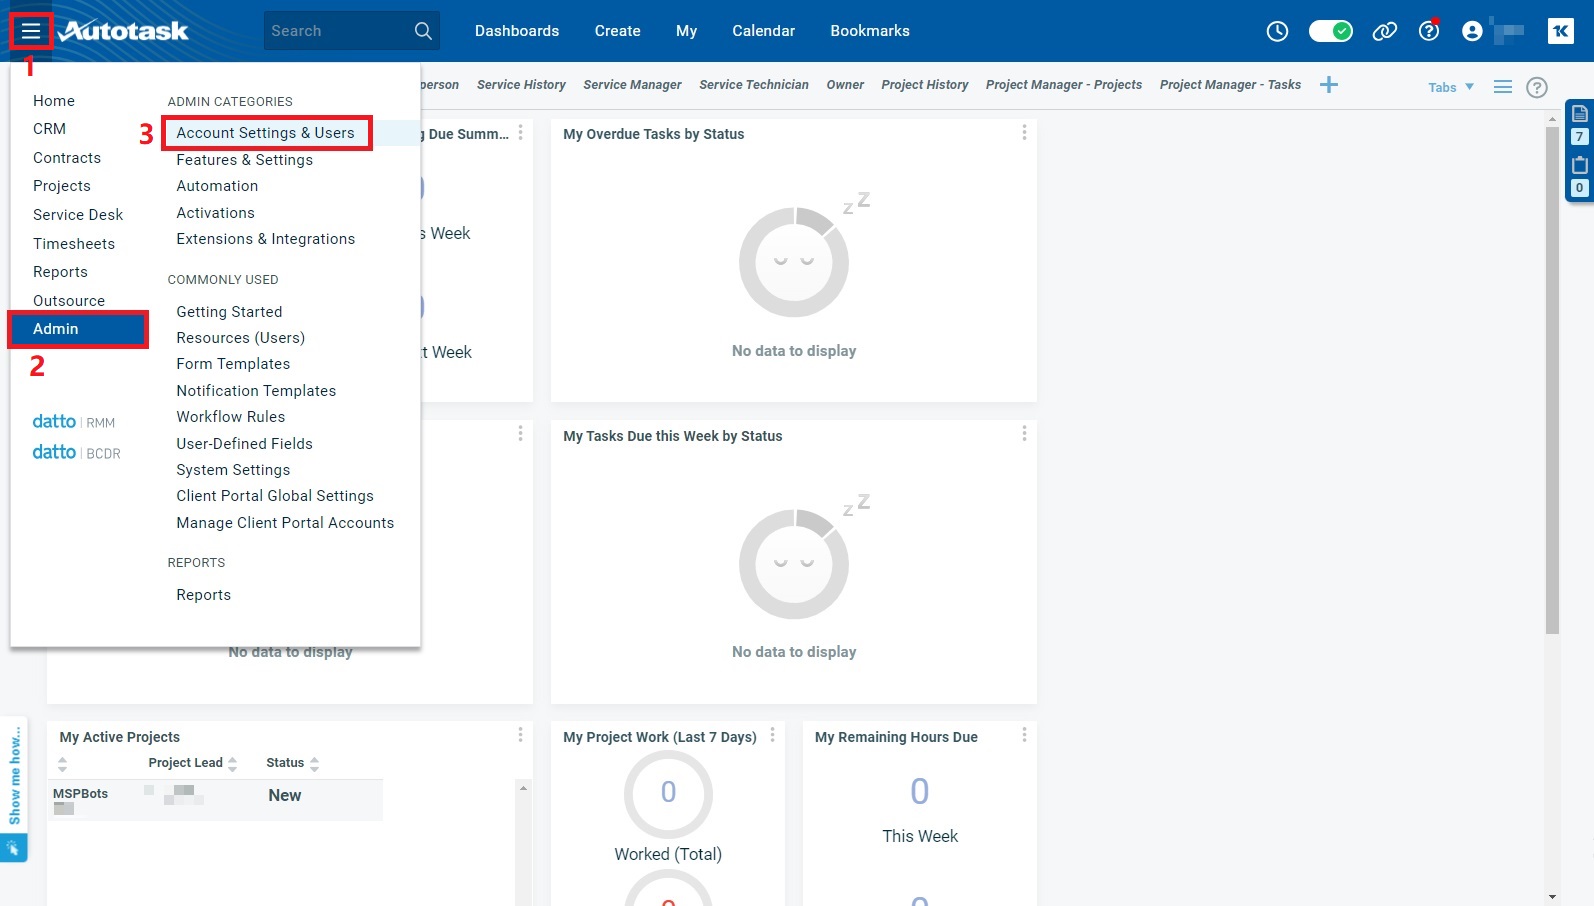Viewport: 1594px width, 906px height.
Task: Open the user profile icon
Action: (x=1472, y=31)
